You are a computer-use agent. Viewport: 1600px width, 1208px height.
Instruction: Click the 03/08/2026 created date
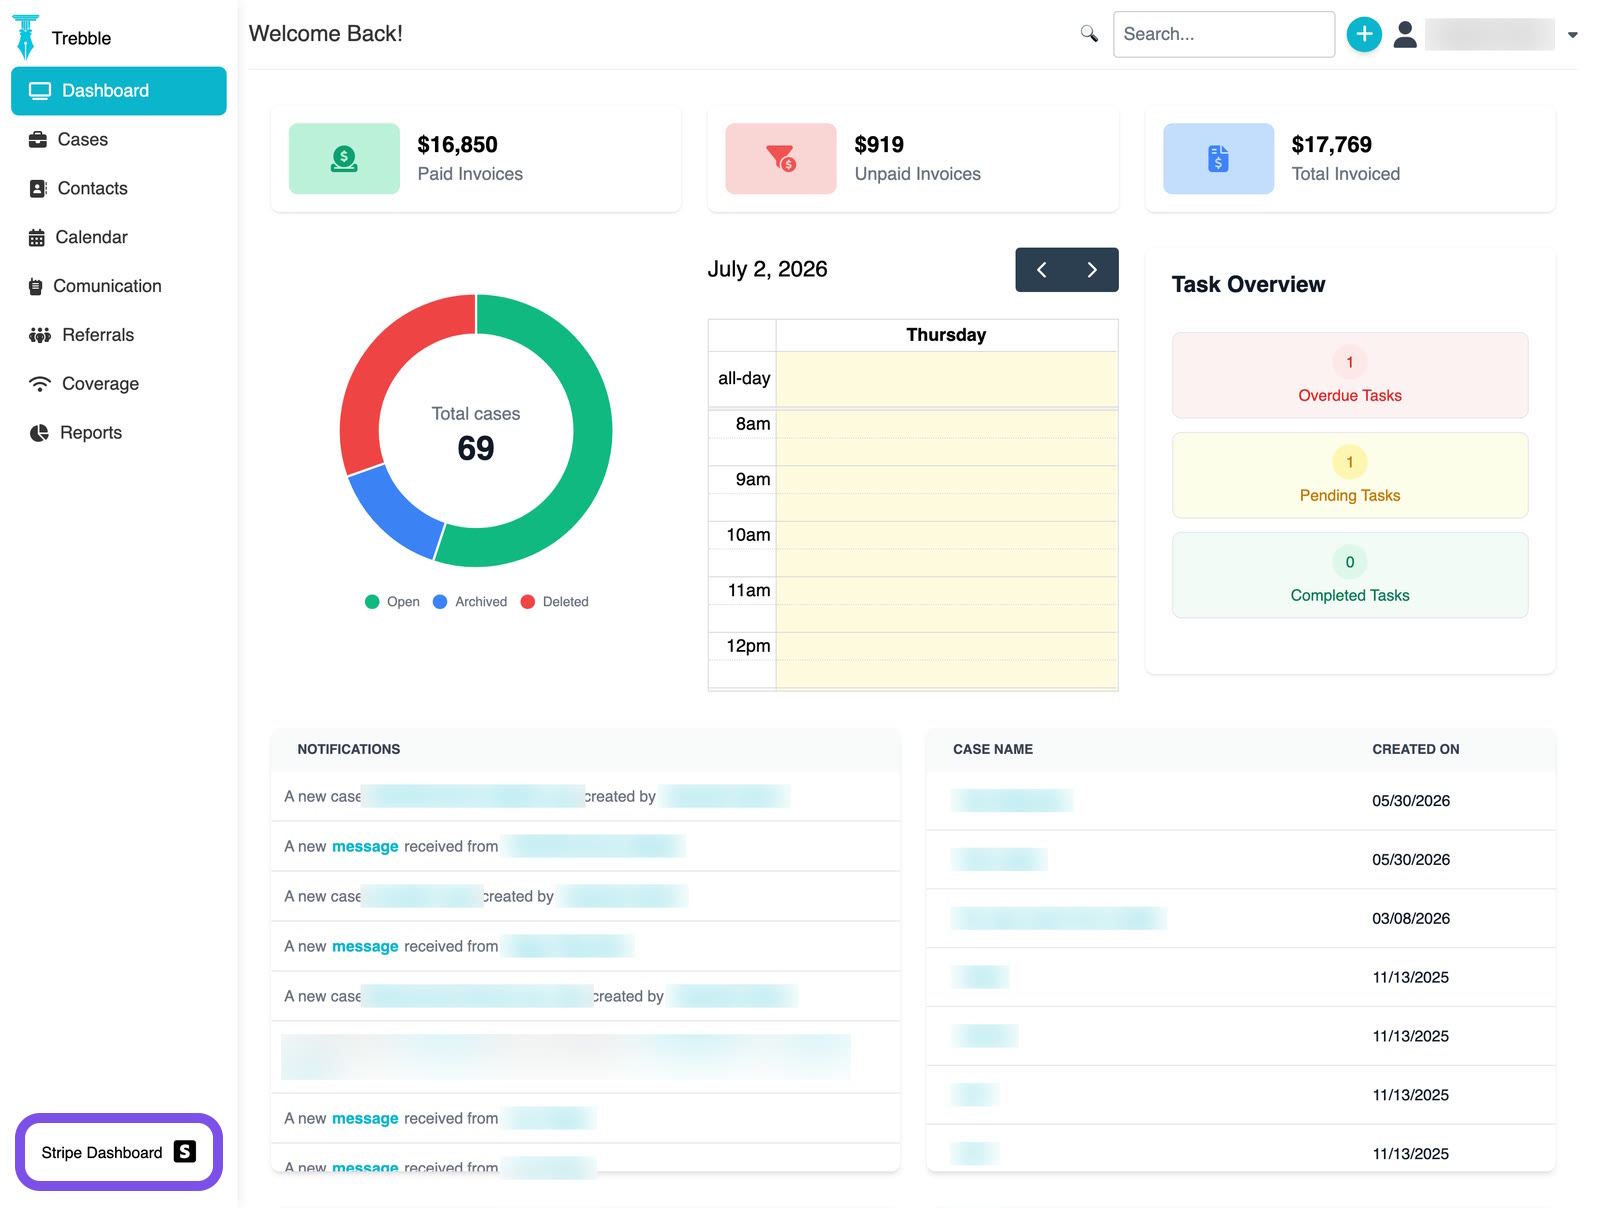point(1410,919)
